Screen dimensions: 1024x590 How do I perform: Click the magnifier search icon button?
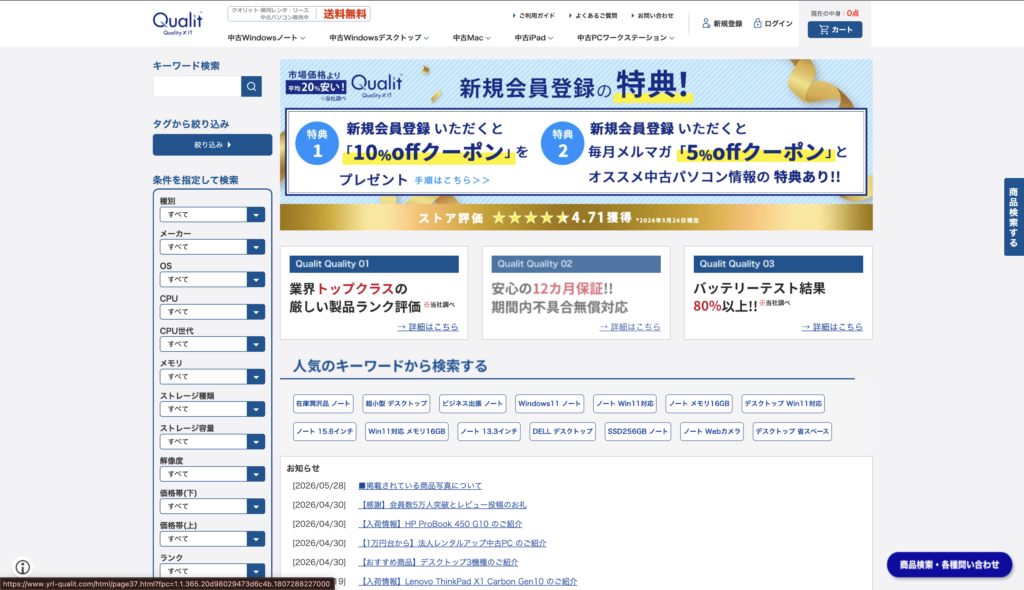[251, 86]
